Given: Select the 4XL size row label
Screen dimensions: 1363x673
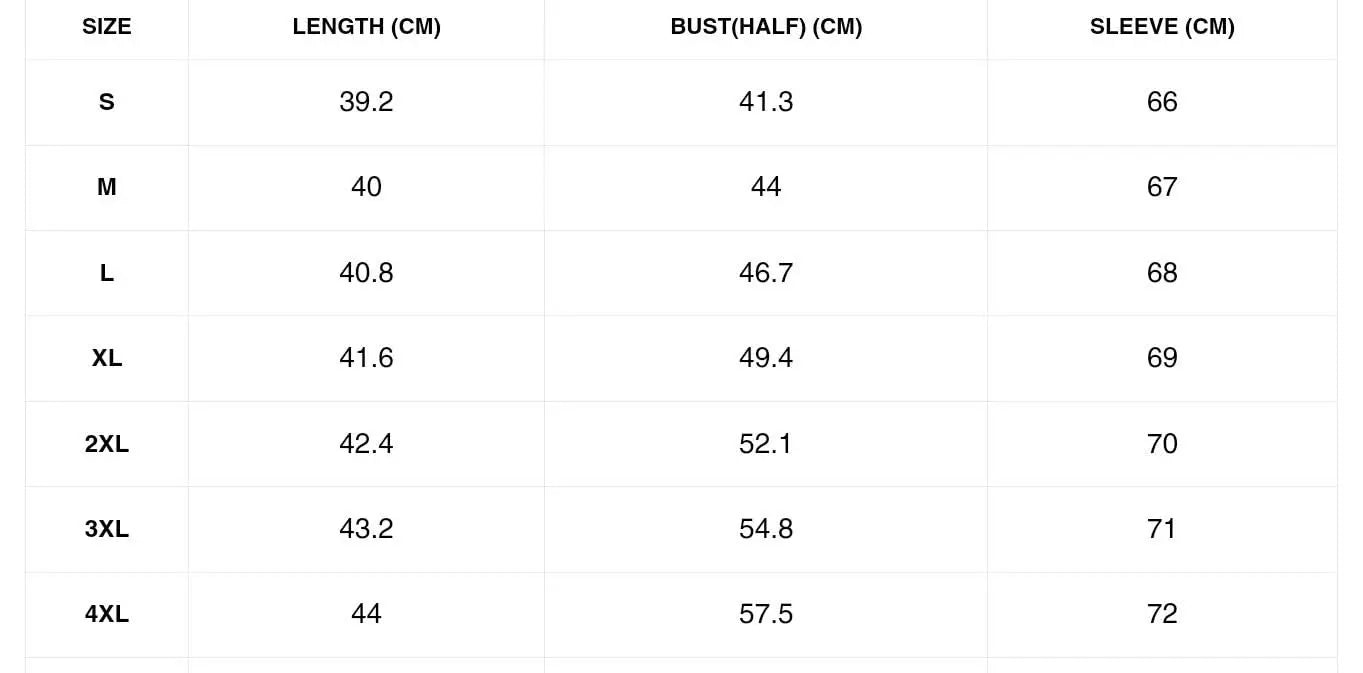Looking at the screenshot, I should click(107, 614).
